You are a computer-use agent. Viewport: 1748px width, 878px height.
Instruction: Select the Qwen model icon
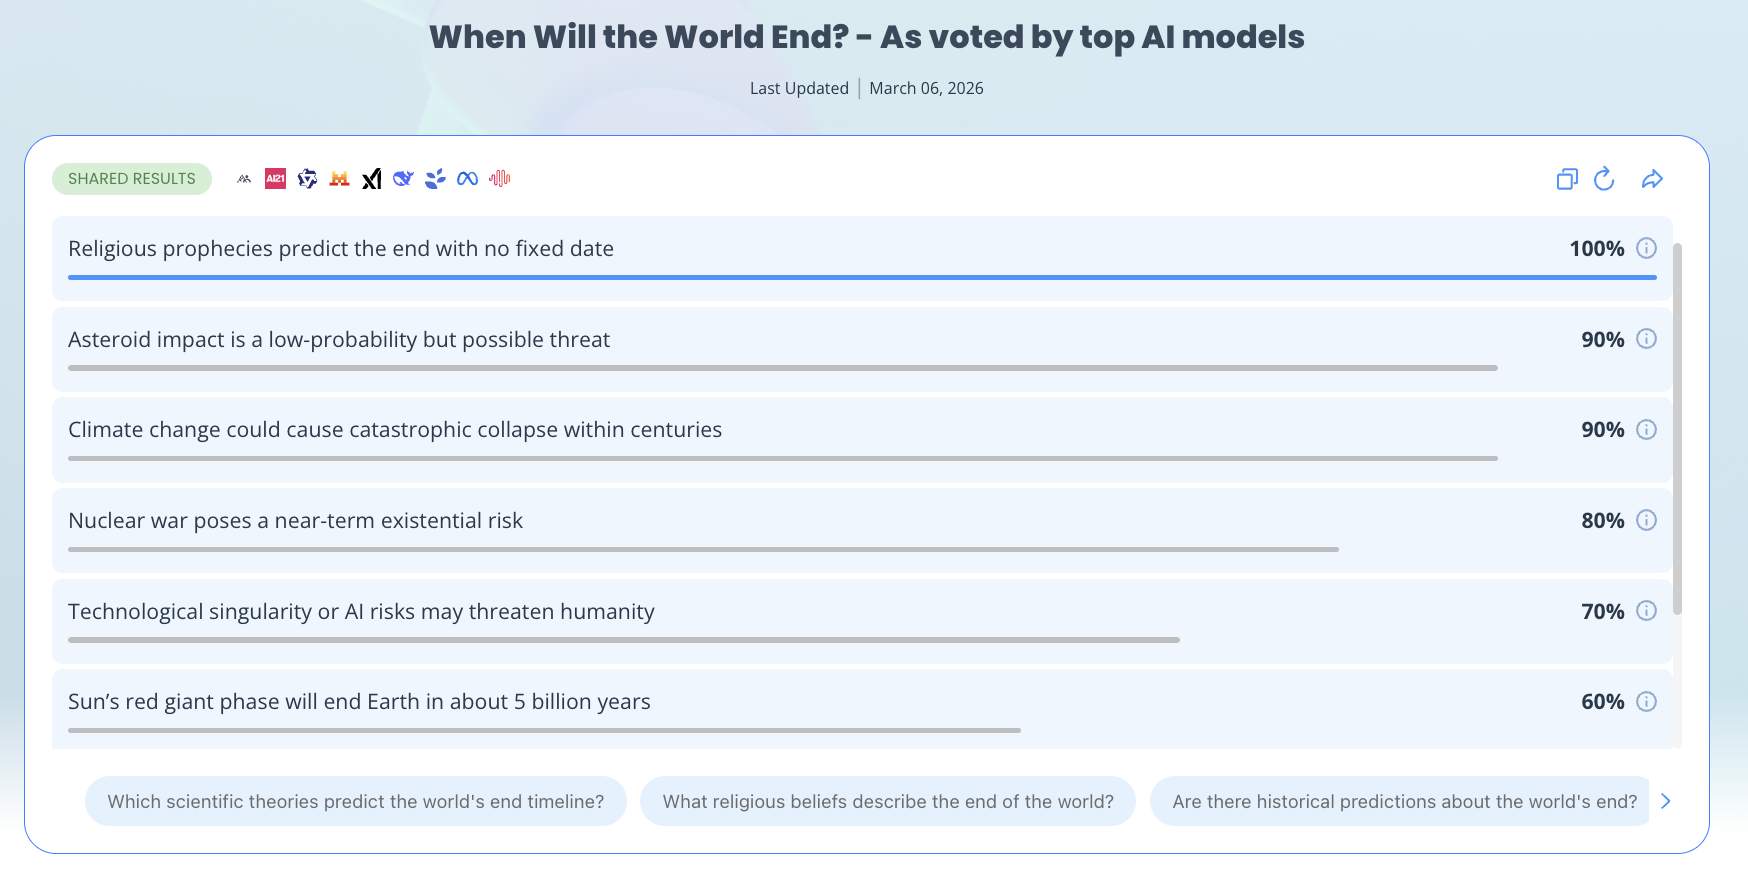point(307,179)
